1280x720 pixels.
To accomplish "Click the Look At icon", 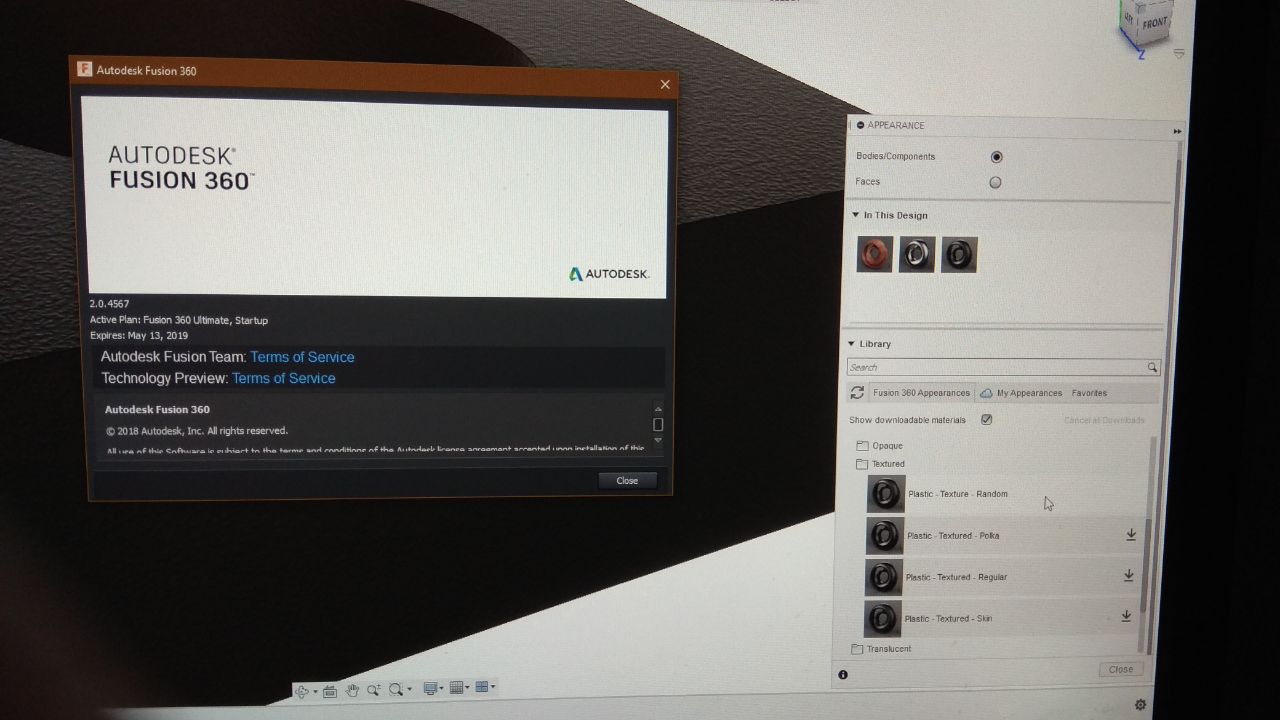I will 330,691.
